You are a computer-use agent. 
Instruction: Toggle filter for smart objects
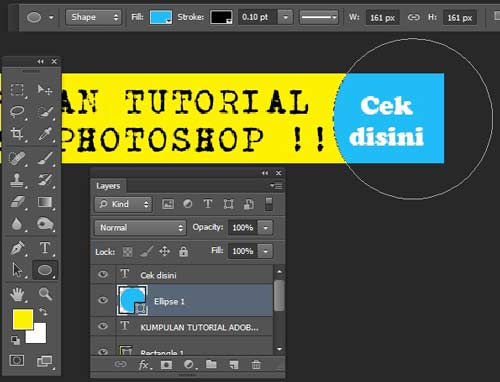click(x=248, y=204)
